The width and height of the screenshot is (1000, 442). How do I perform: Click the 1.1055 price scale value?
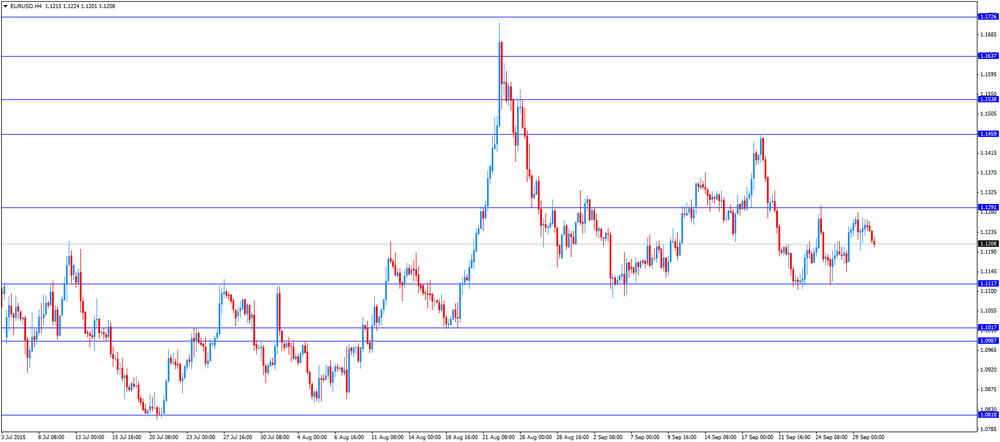[987, 311]
